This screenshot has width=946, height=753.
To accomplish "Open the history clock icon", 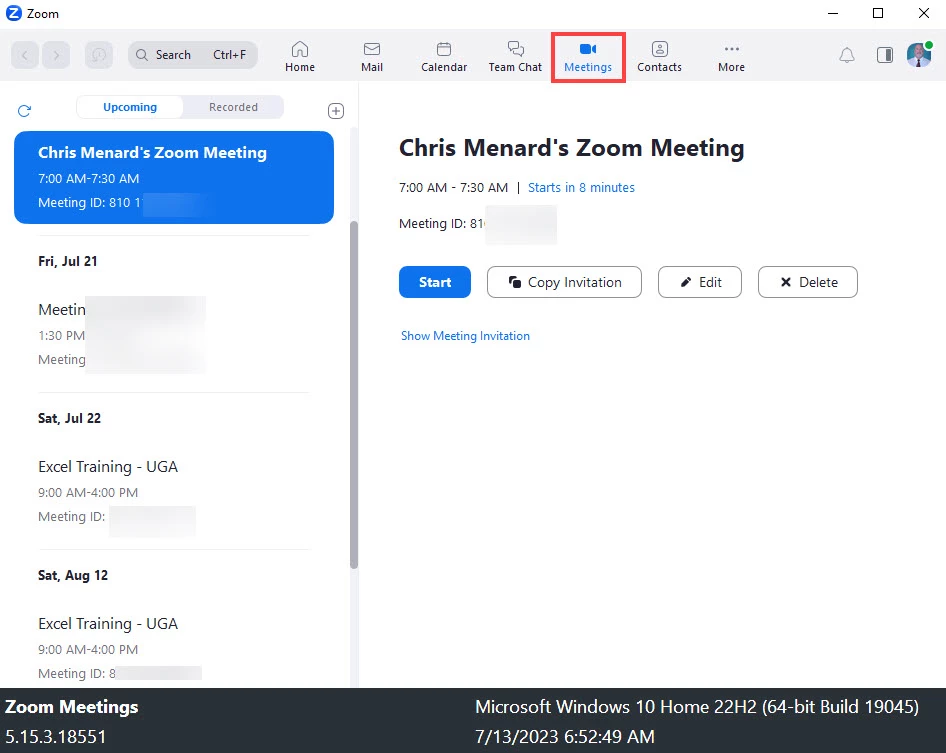I will point(99,55).
